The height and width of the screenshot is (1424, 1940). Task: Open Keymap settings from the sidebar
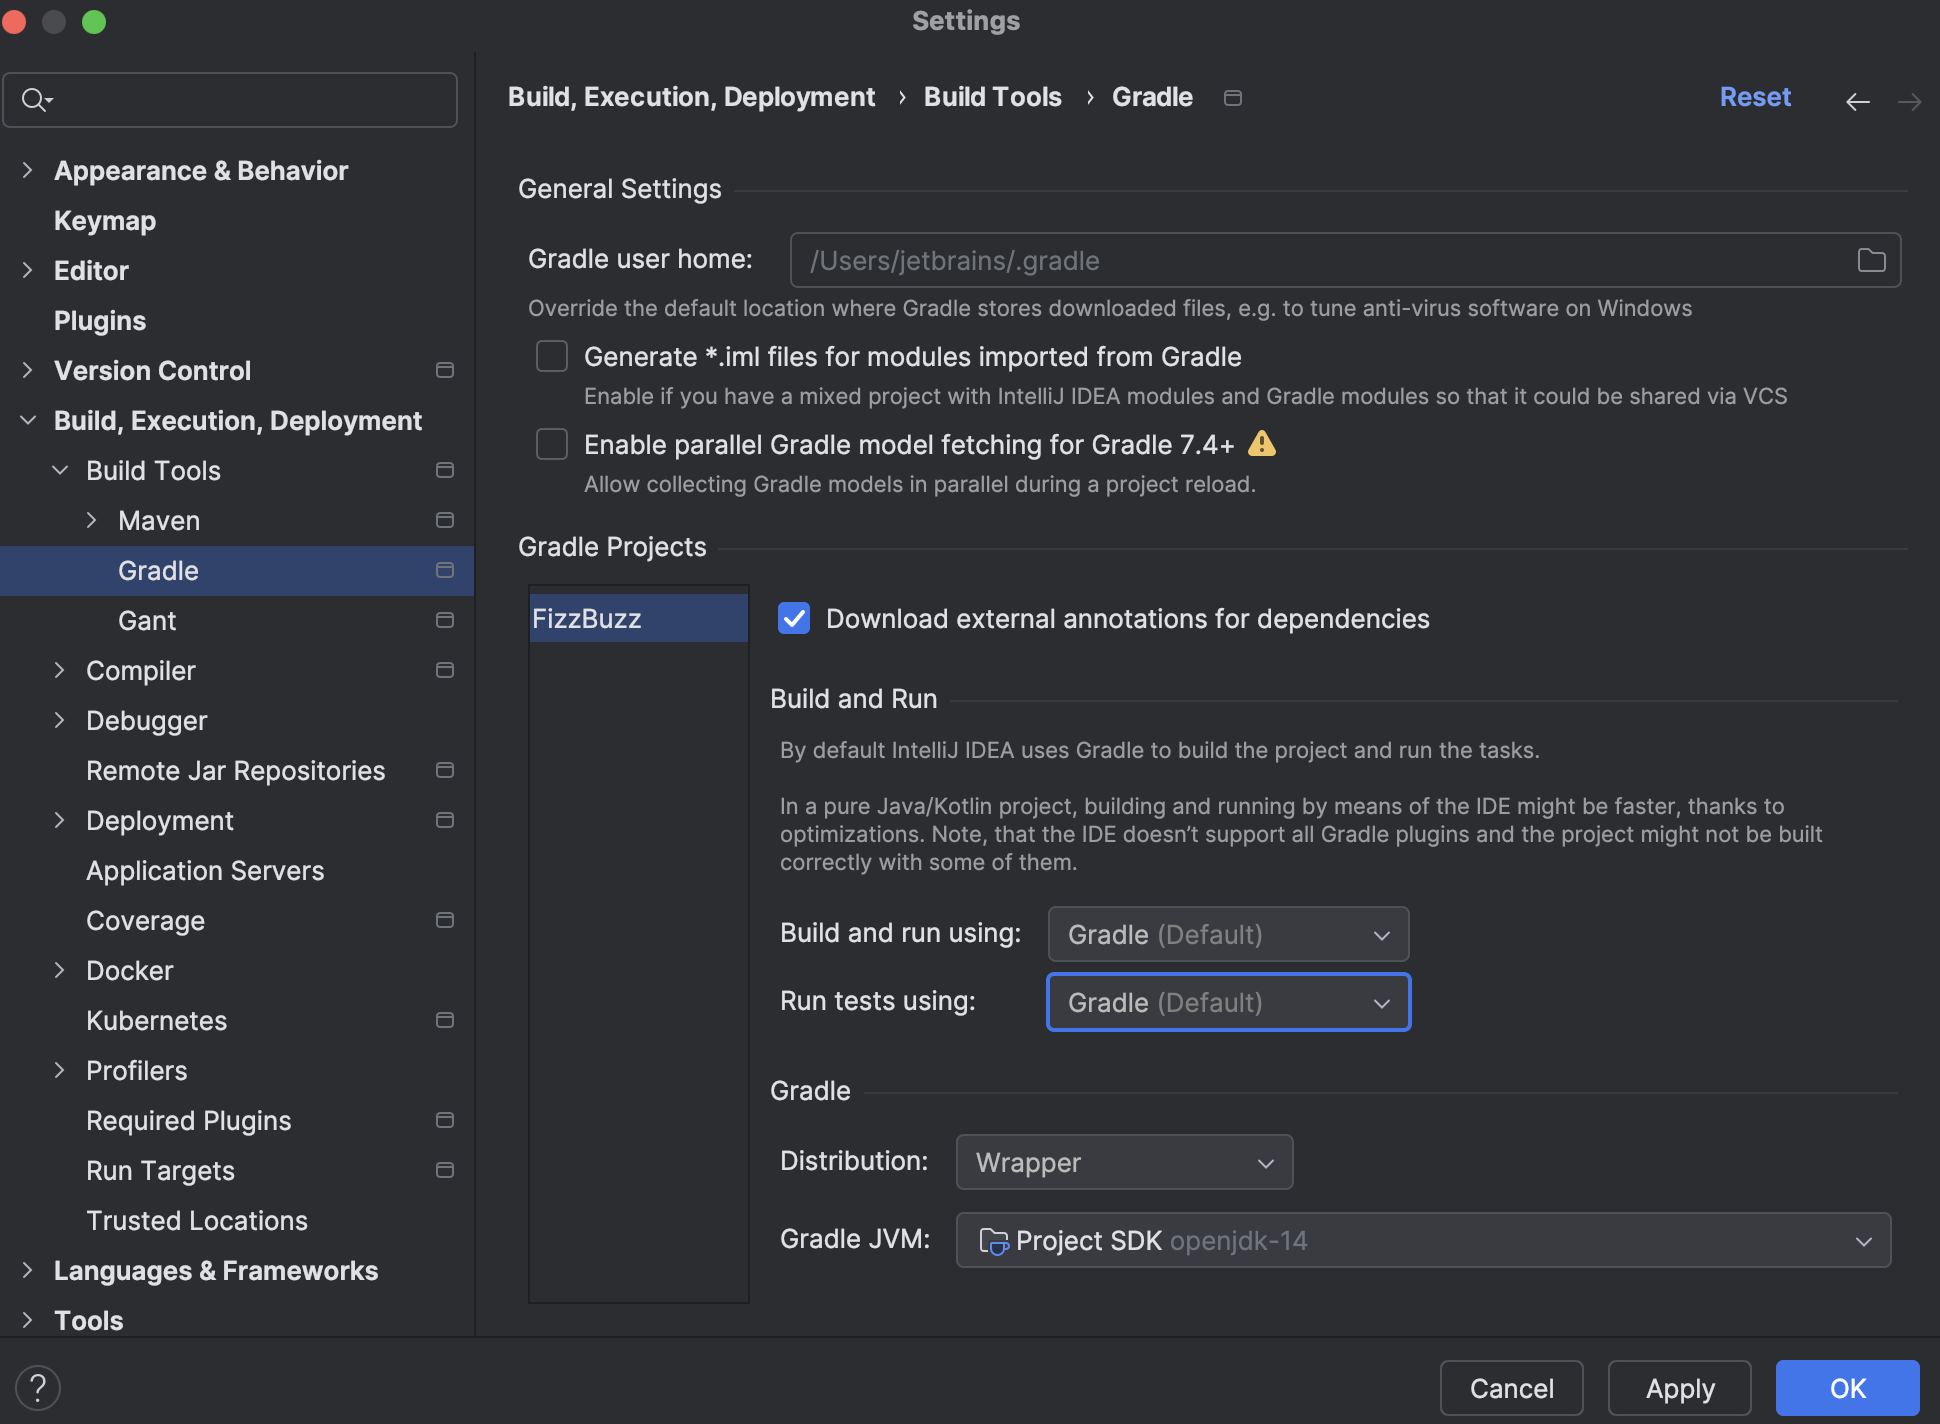pyautogui.click(x=104, y=220)
